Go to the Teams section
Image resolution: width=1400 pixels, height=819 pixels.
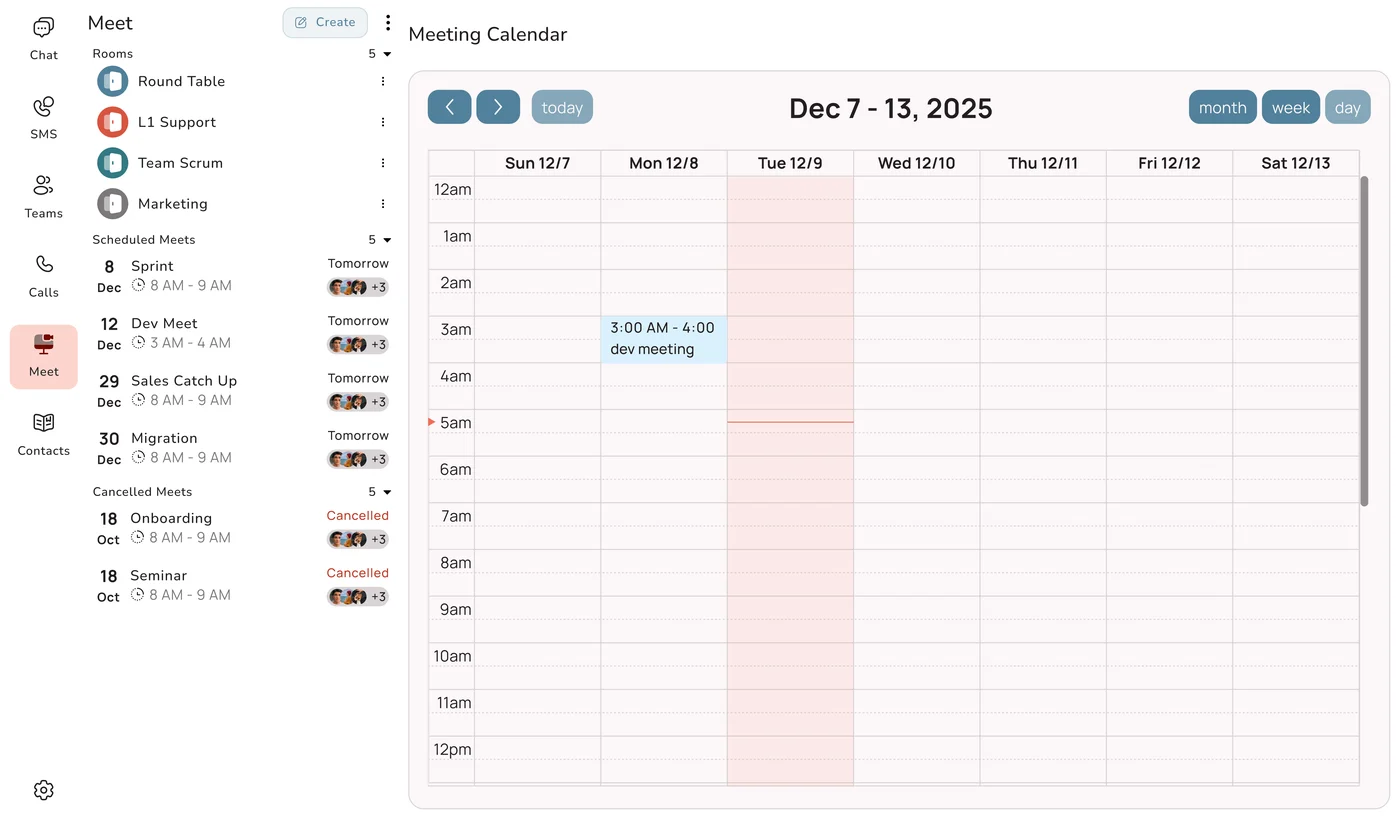[x=43, y=198]
